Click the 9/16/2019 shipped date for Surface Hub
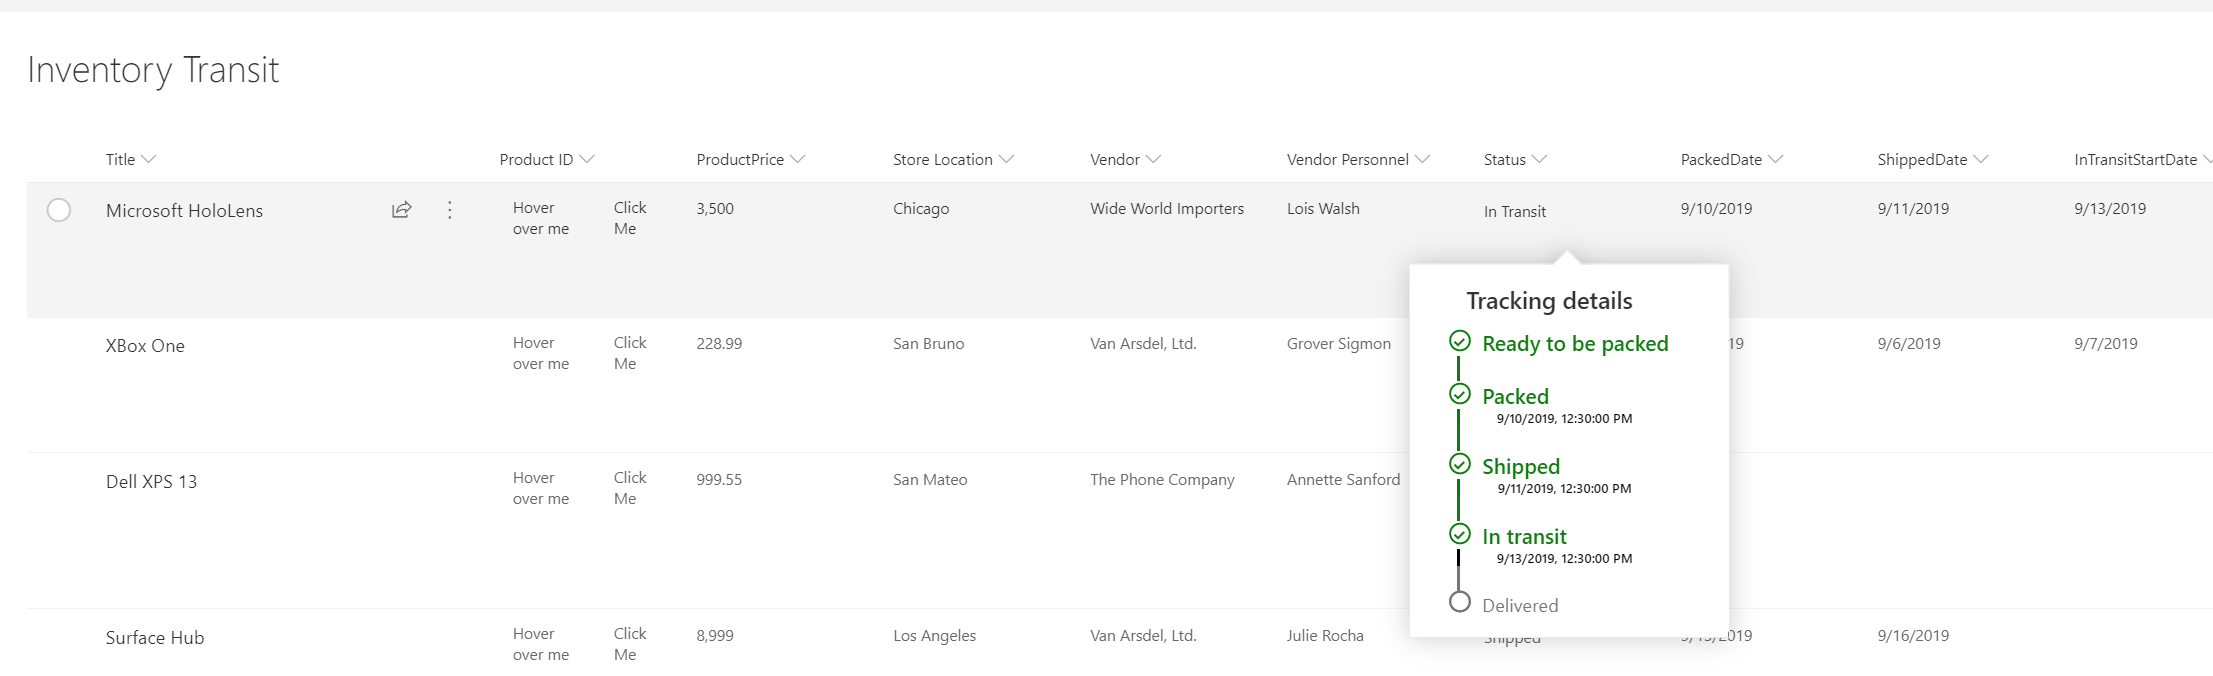 click(x=1913, y=635)
